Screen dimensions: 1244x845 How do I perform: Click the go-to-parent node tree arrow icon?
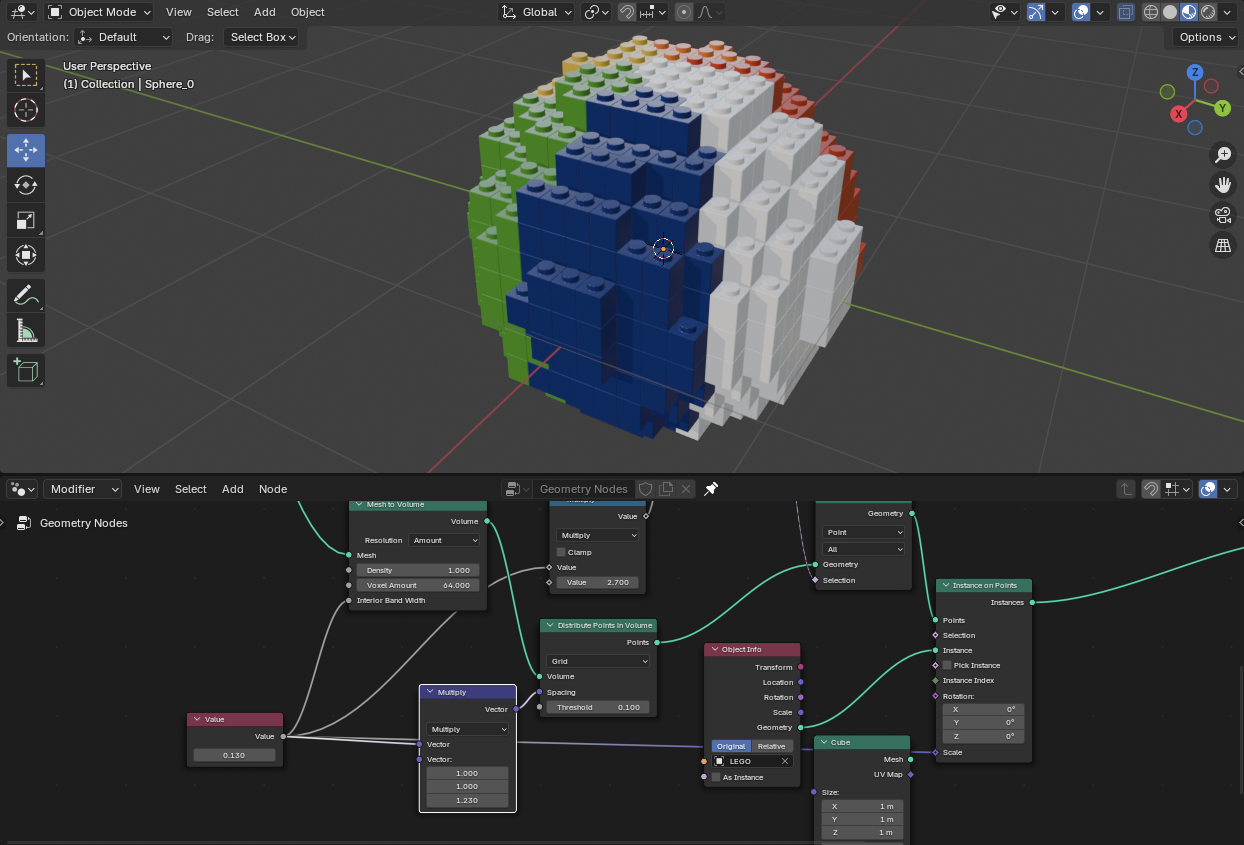click(x=1126, y=489)
